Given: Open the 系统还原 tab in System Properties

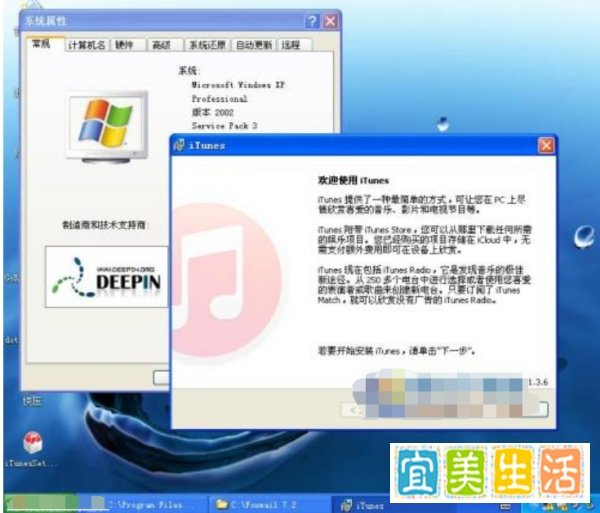Looking at the screenshot, I should tap(207, 45).
